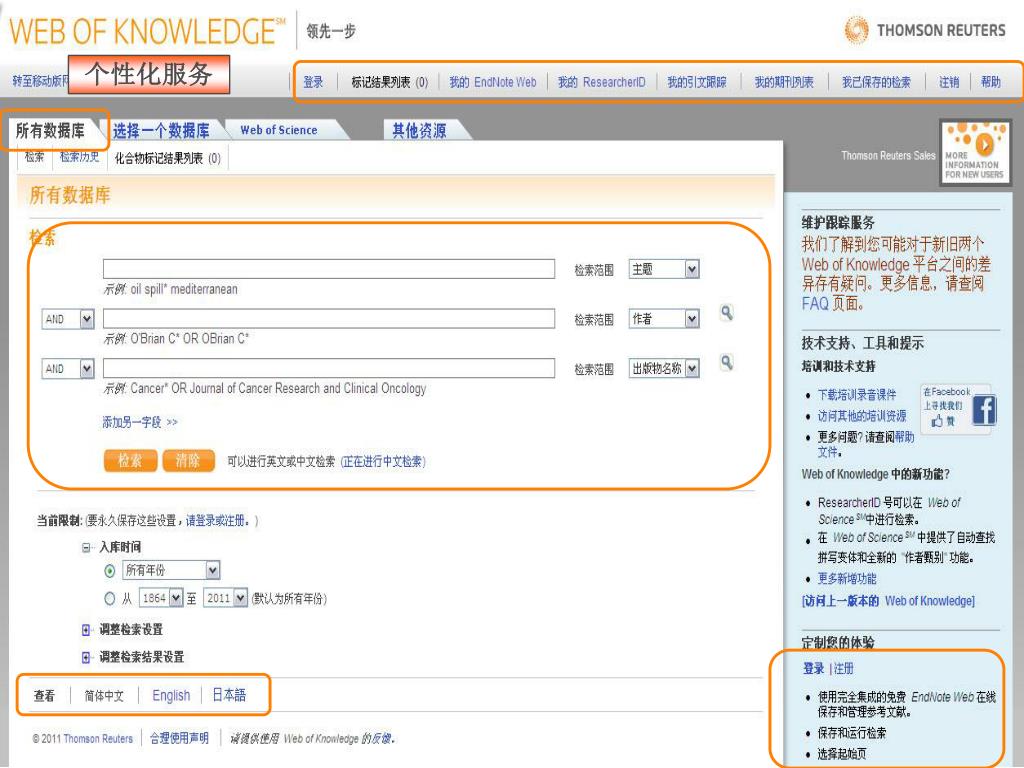Open the second AND operator dropdown
Viewport: 1024px width, 768px height.
point(68,369)
